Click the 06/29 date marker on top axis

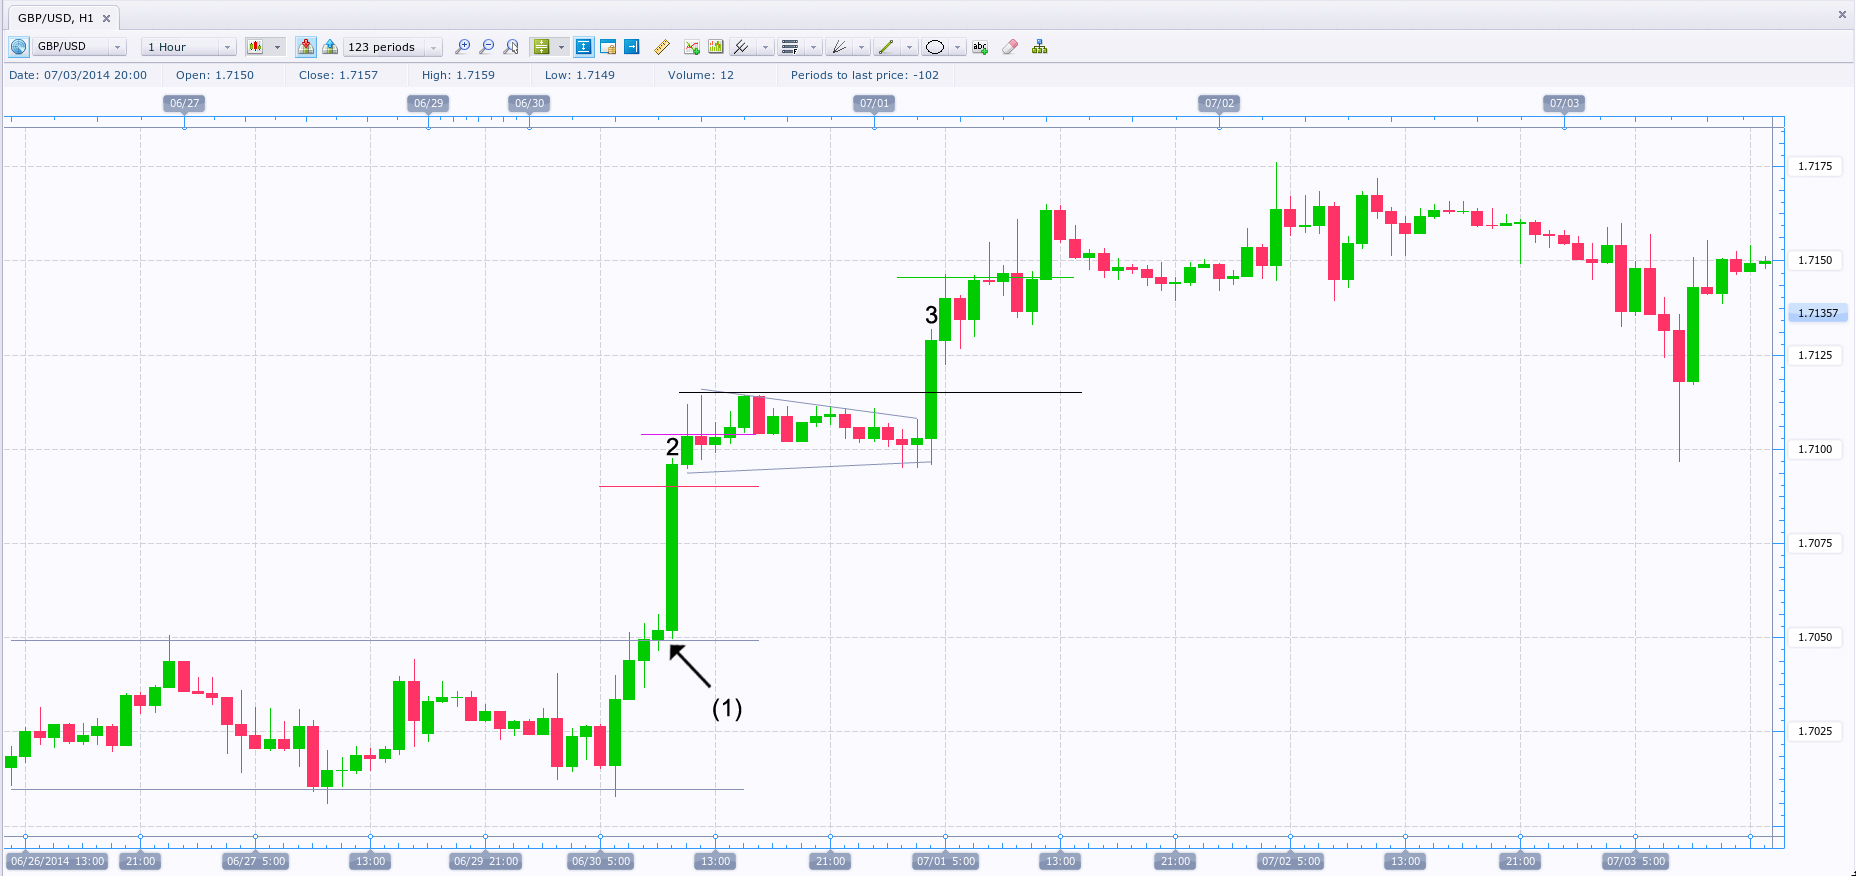click(x=429, y=103)
